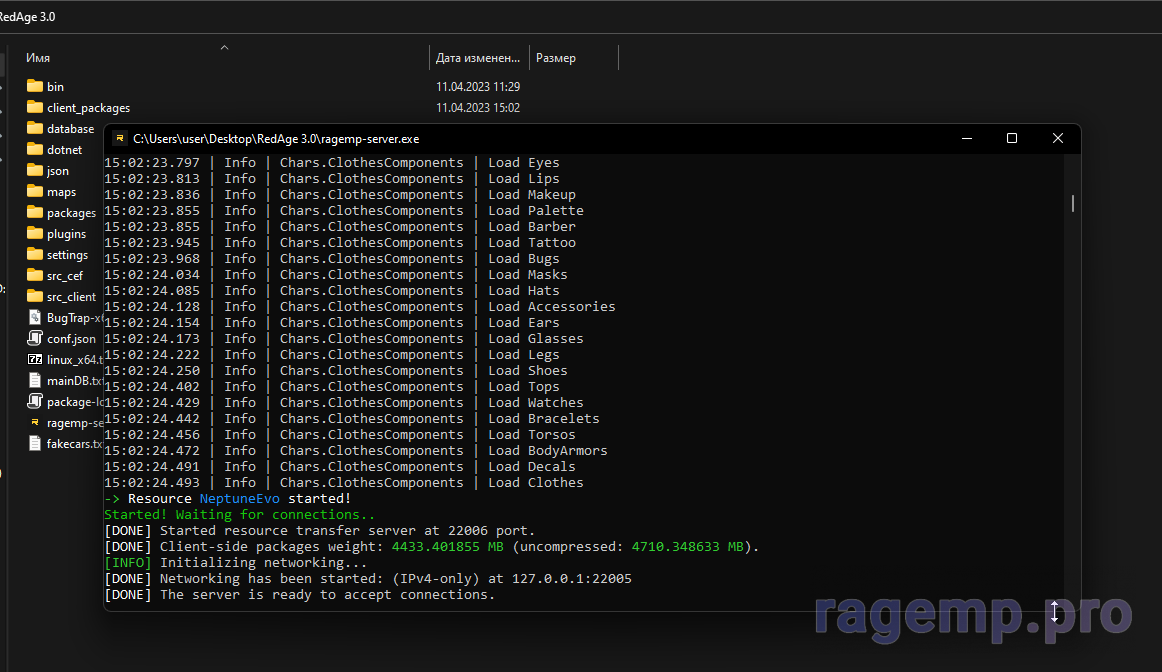Select the database folder icon
This screenshot has width=1162, height=672.
click(35, 128)
